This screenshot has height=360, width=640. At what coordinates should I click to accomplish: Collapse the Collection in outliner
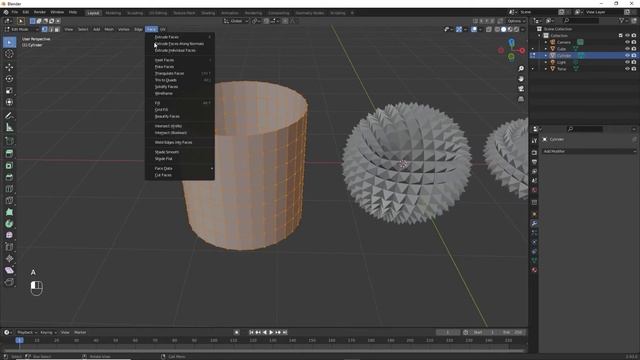[540, 36]
